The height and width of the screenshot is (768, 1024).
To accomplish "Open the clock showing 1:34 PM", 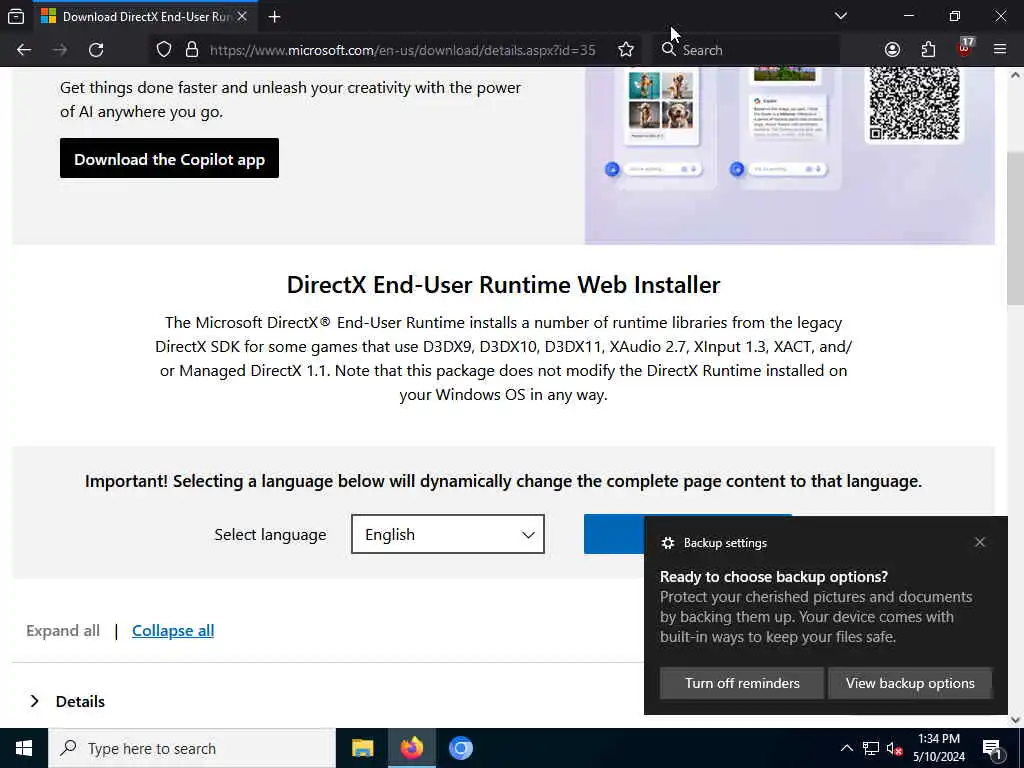I will pos(938,748).
